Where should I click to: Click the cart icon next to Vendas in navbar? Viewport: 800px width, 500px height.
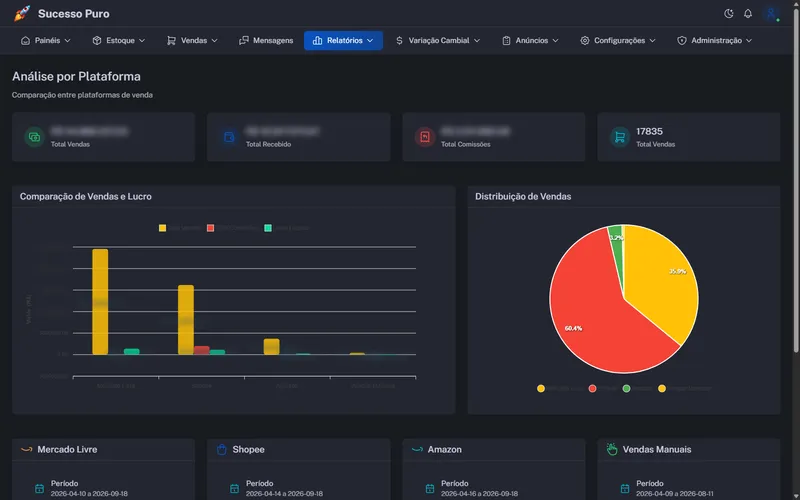[171, 40]
